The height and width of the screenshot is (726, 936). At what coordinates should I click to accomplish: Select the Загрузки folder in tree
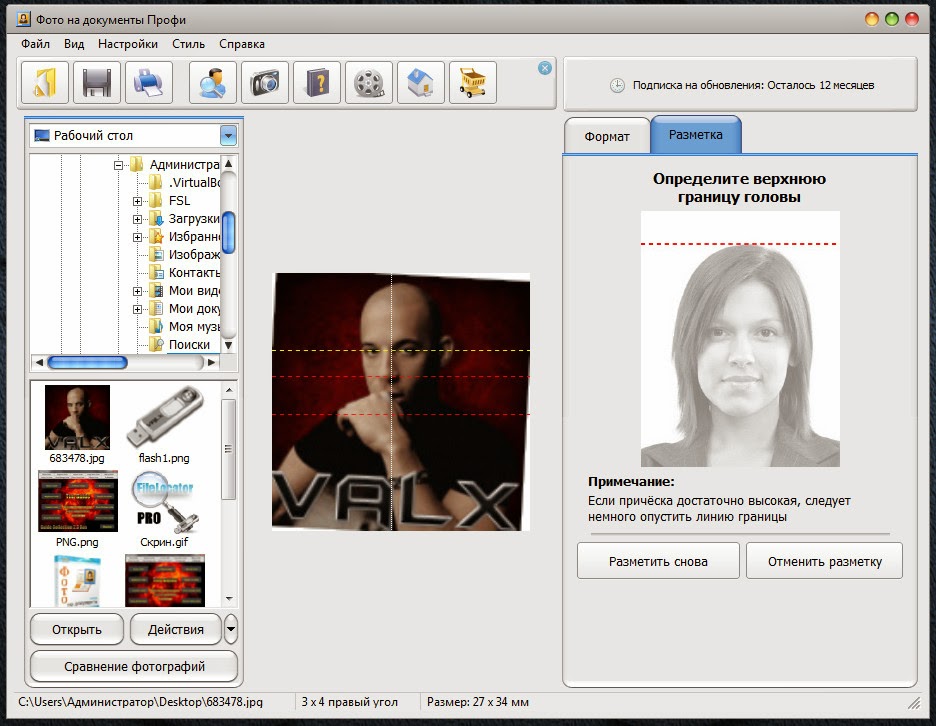click(x=185, y=219)
